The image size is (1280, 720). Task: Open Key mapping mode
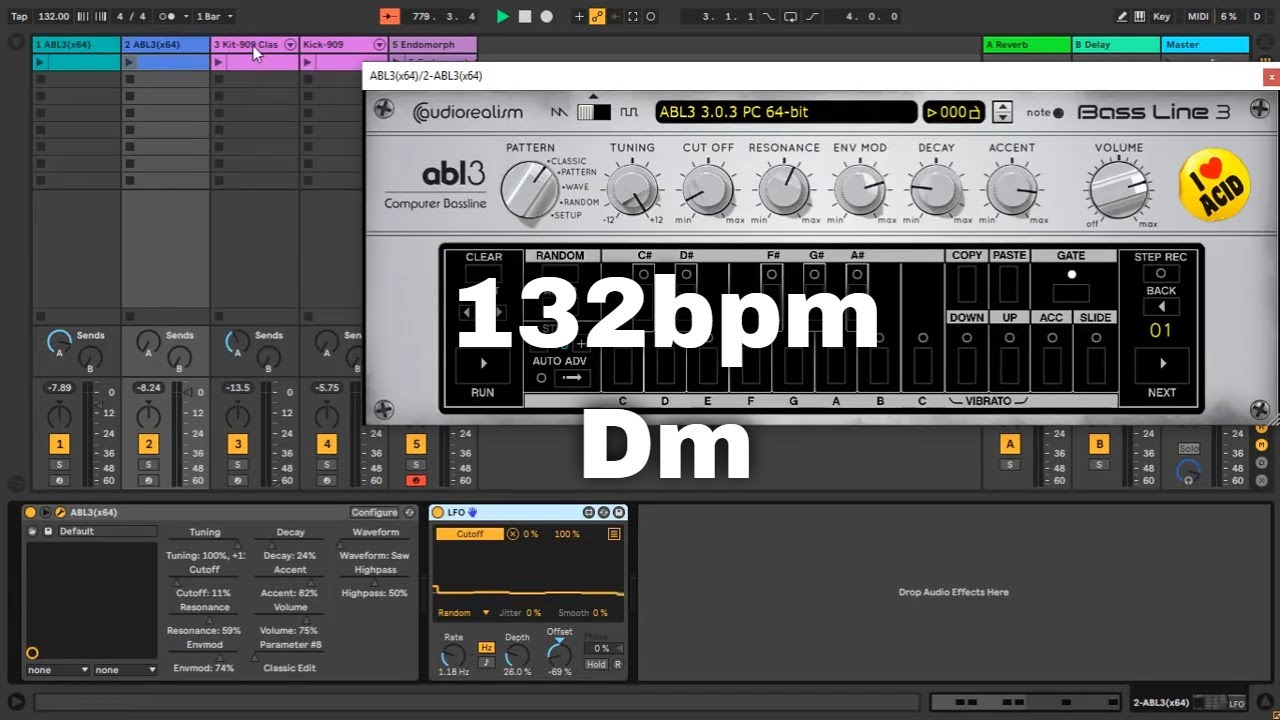[1161, 16]
